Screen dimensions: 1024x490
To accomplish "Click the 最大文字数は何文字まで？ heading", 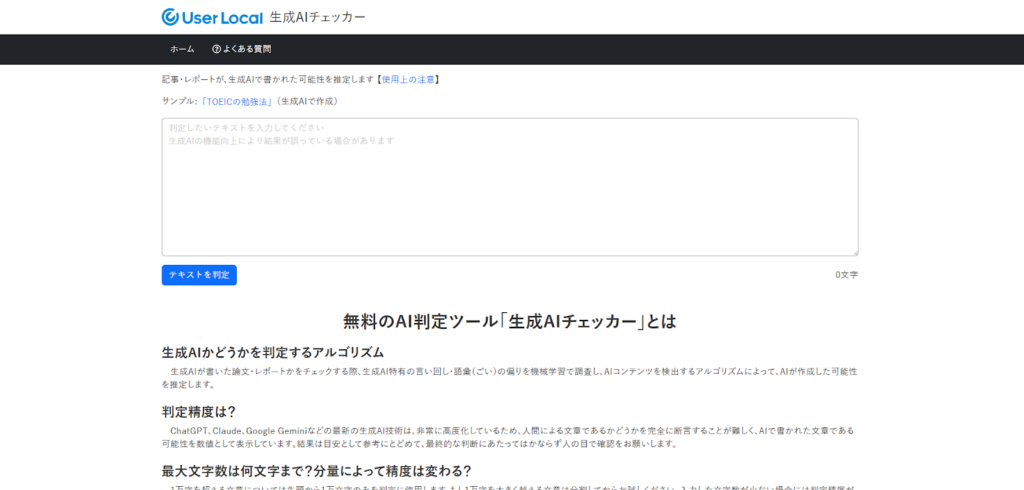I will pos(316,470).
